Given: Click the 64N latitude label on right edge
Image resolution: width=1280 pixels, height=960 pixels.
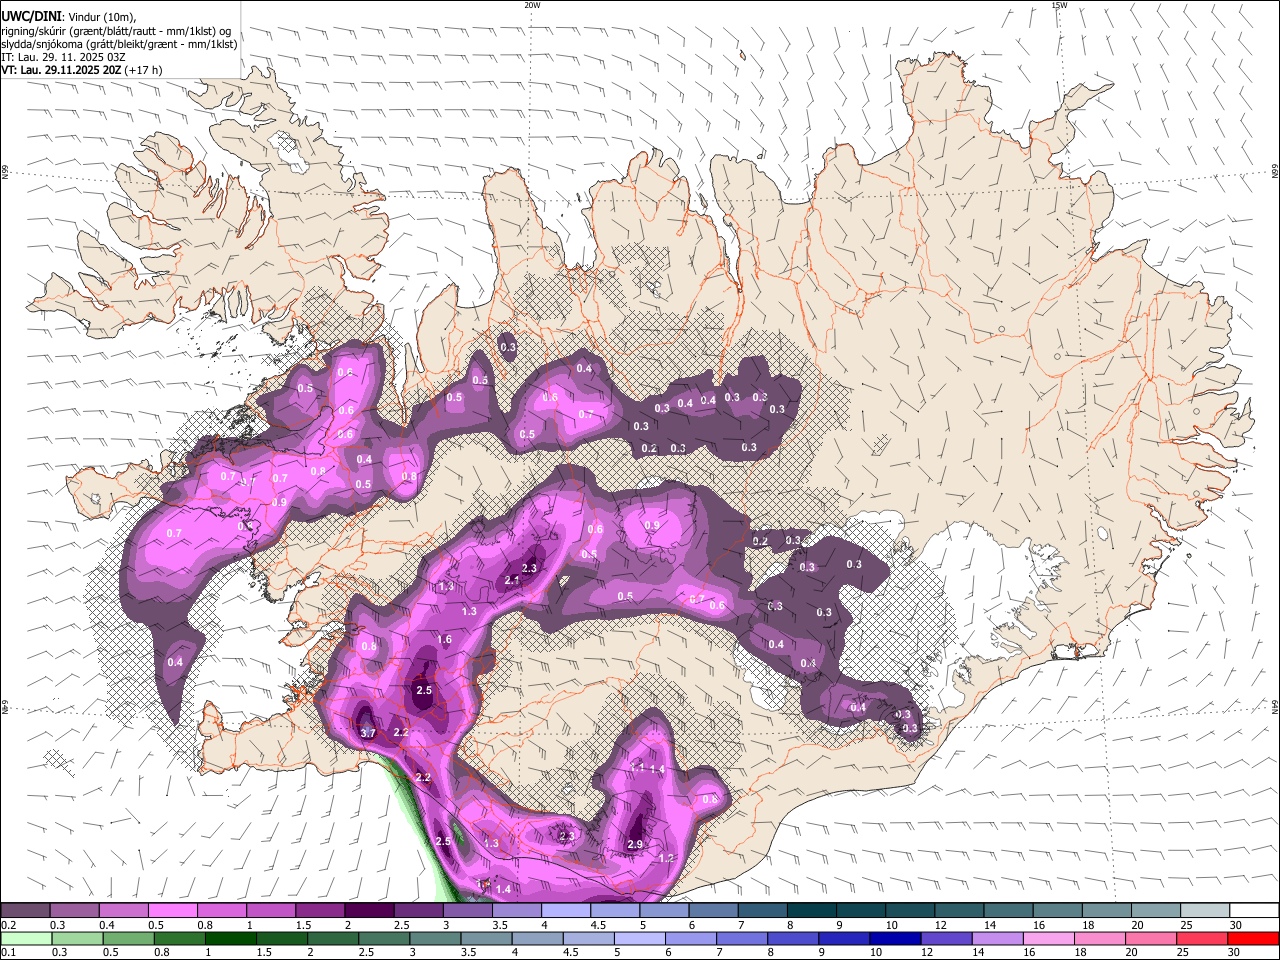Looking at the screenshot, I should (x=1275, y=706).
